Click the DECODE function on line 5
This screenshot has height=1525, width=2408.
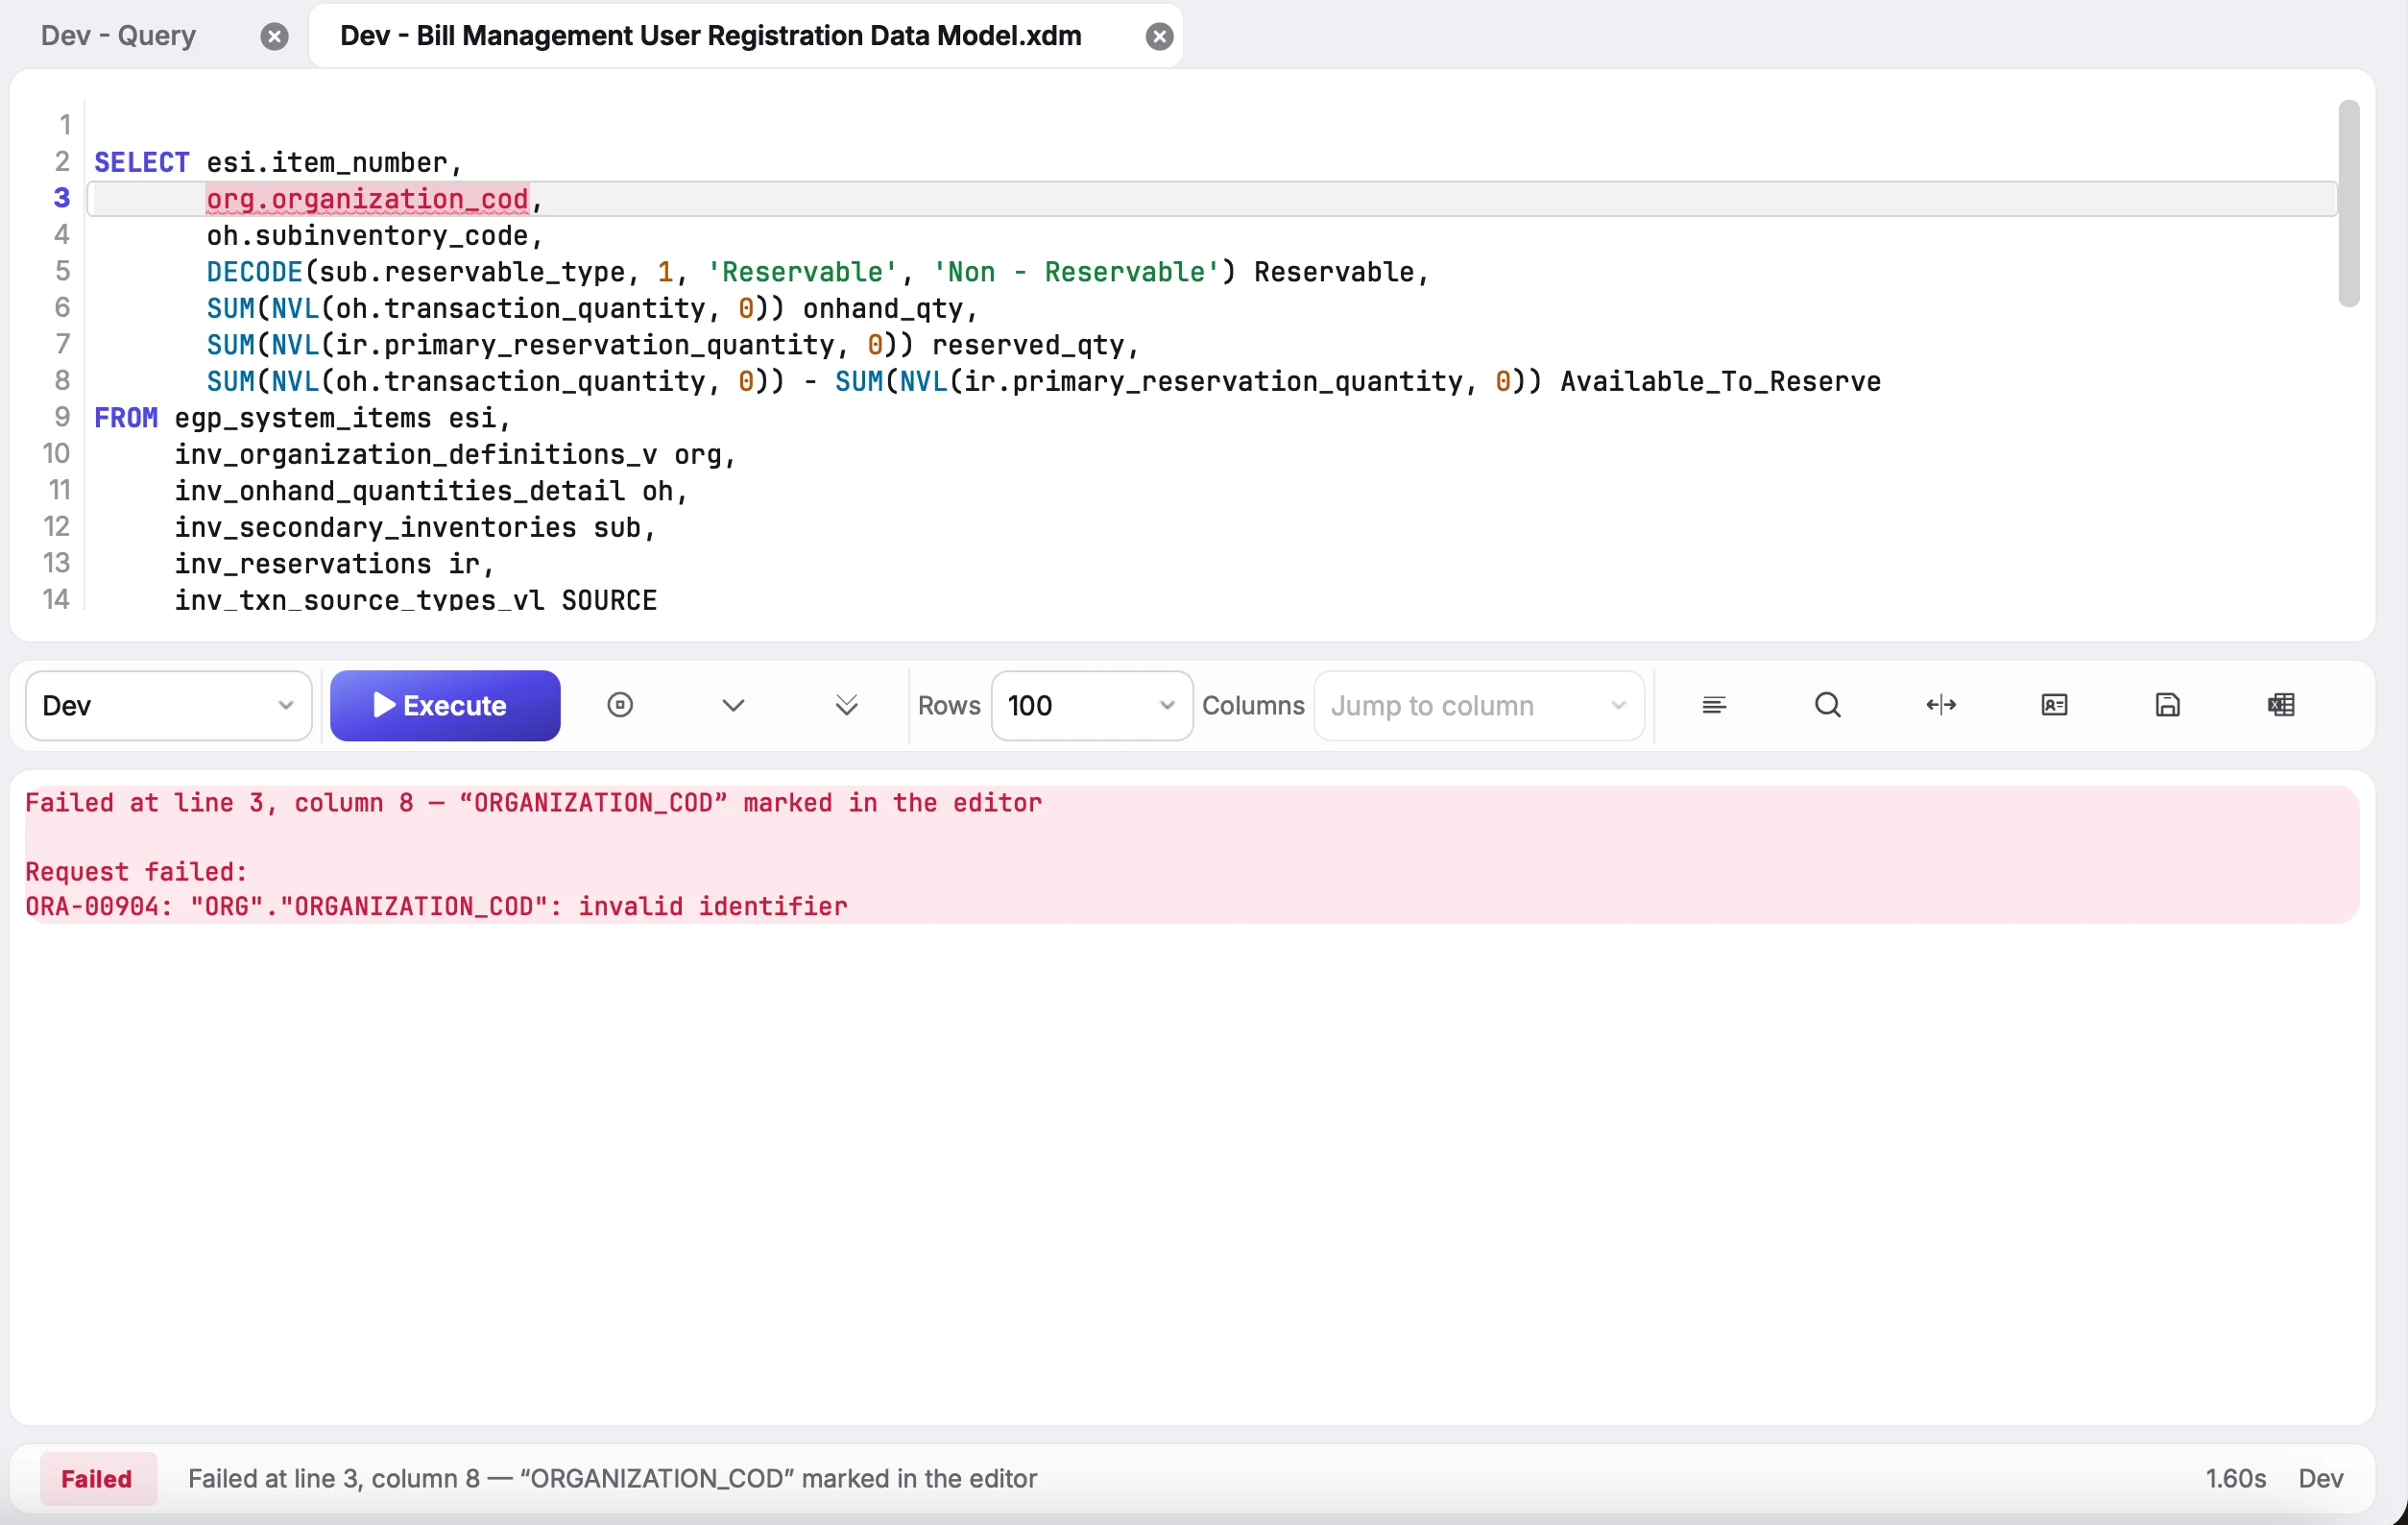[254, 271]
